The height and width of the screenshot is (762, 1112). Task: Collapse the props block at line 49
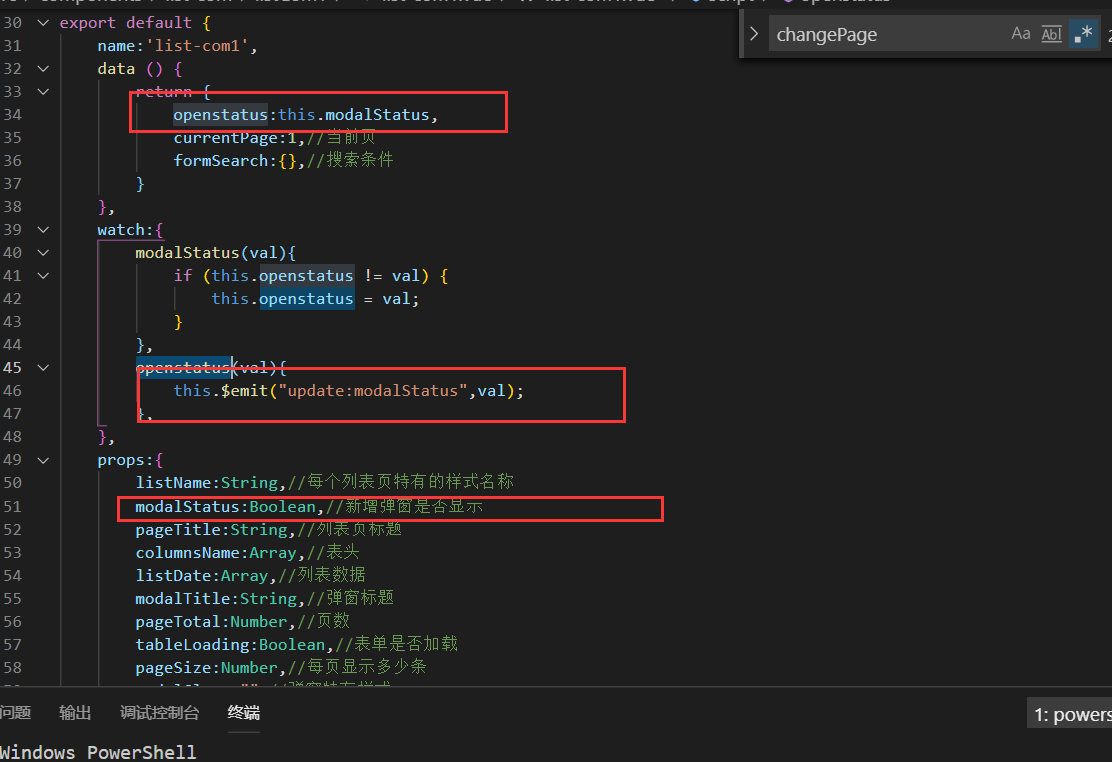43,460
